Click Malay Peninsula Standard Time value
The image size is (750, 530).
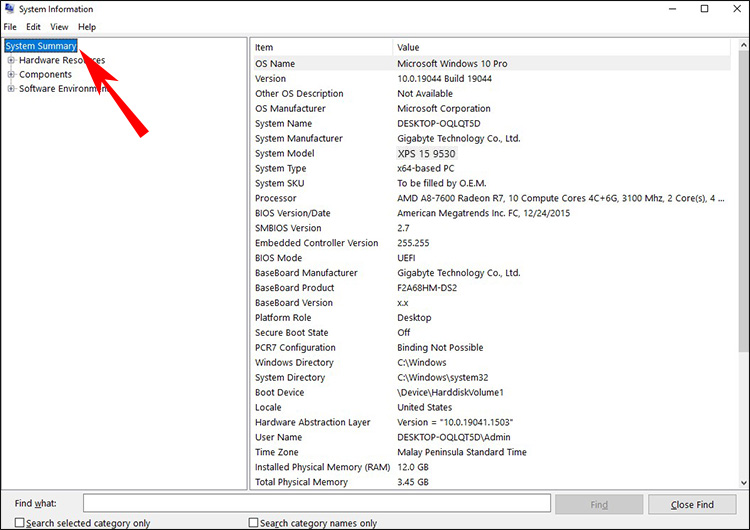[x=462, y=452]
